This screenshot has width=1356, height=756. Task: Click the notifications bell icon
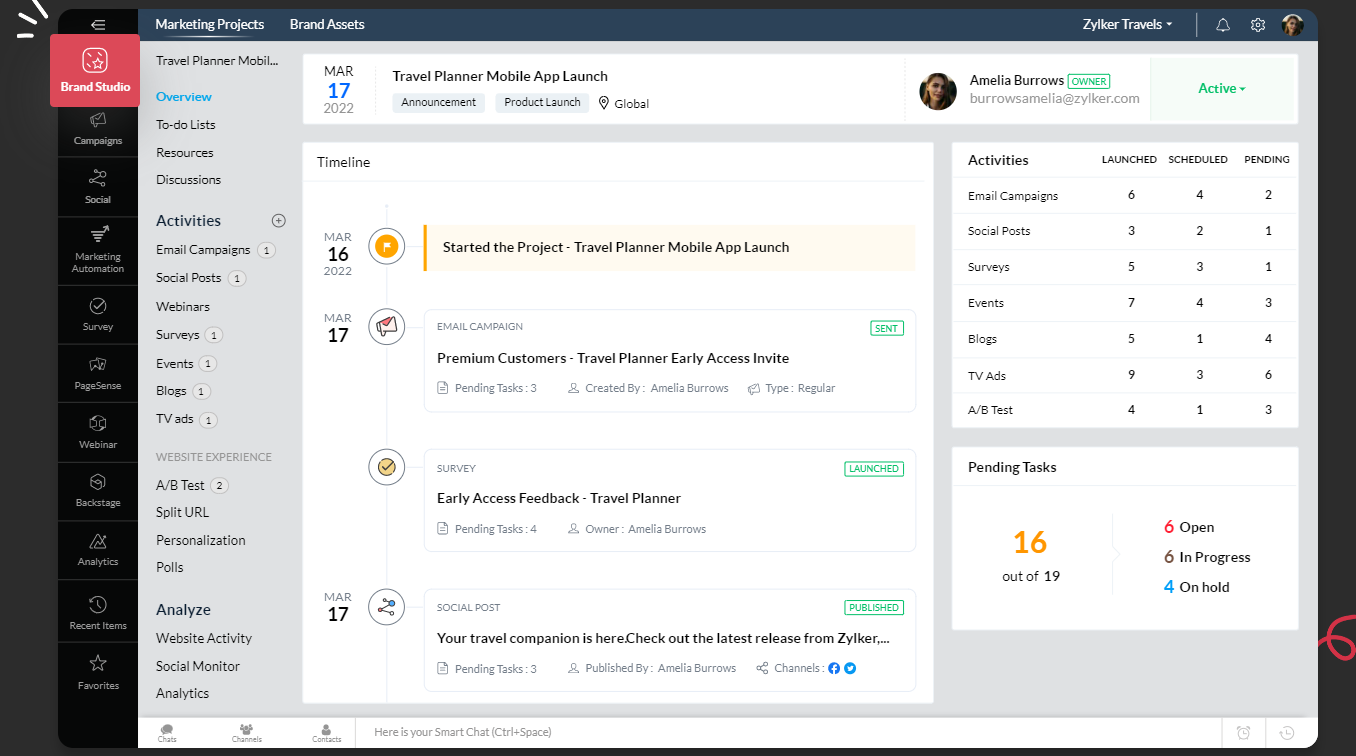point(1222,25)
